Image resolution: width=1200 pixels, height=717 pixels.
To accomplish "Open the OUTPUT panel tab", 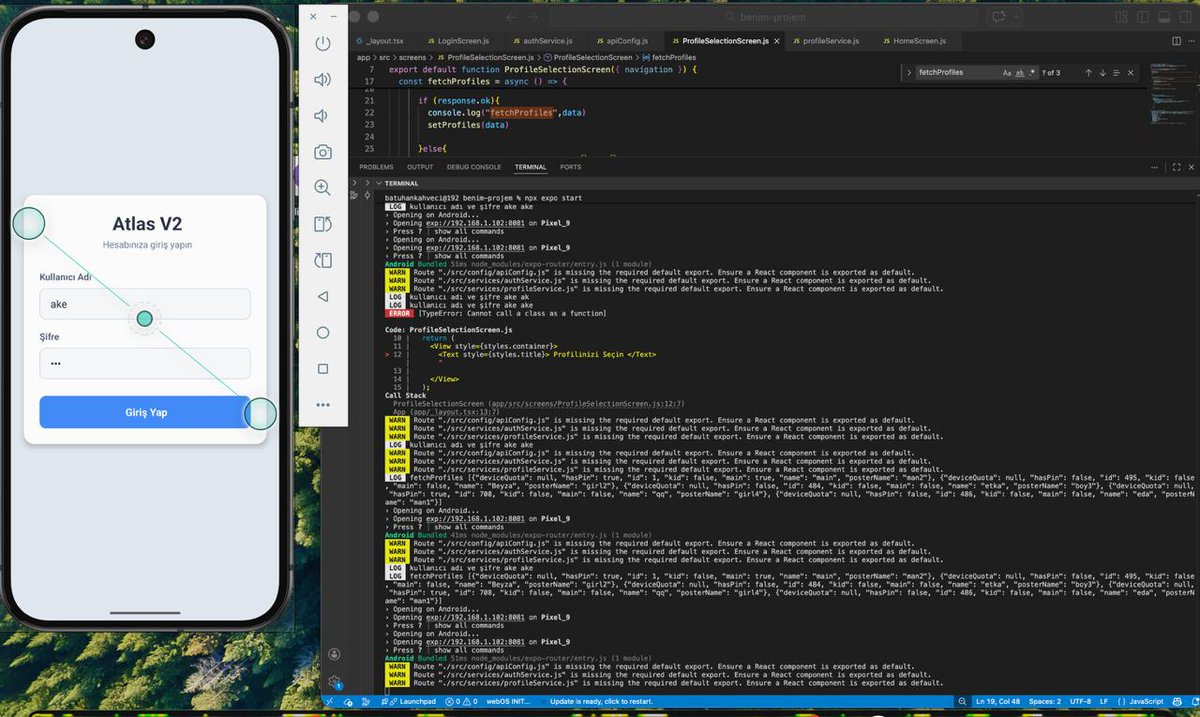I will tap(420, 167).
